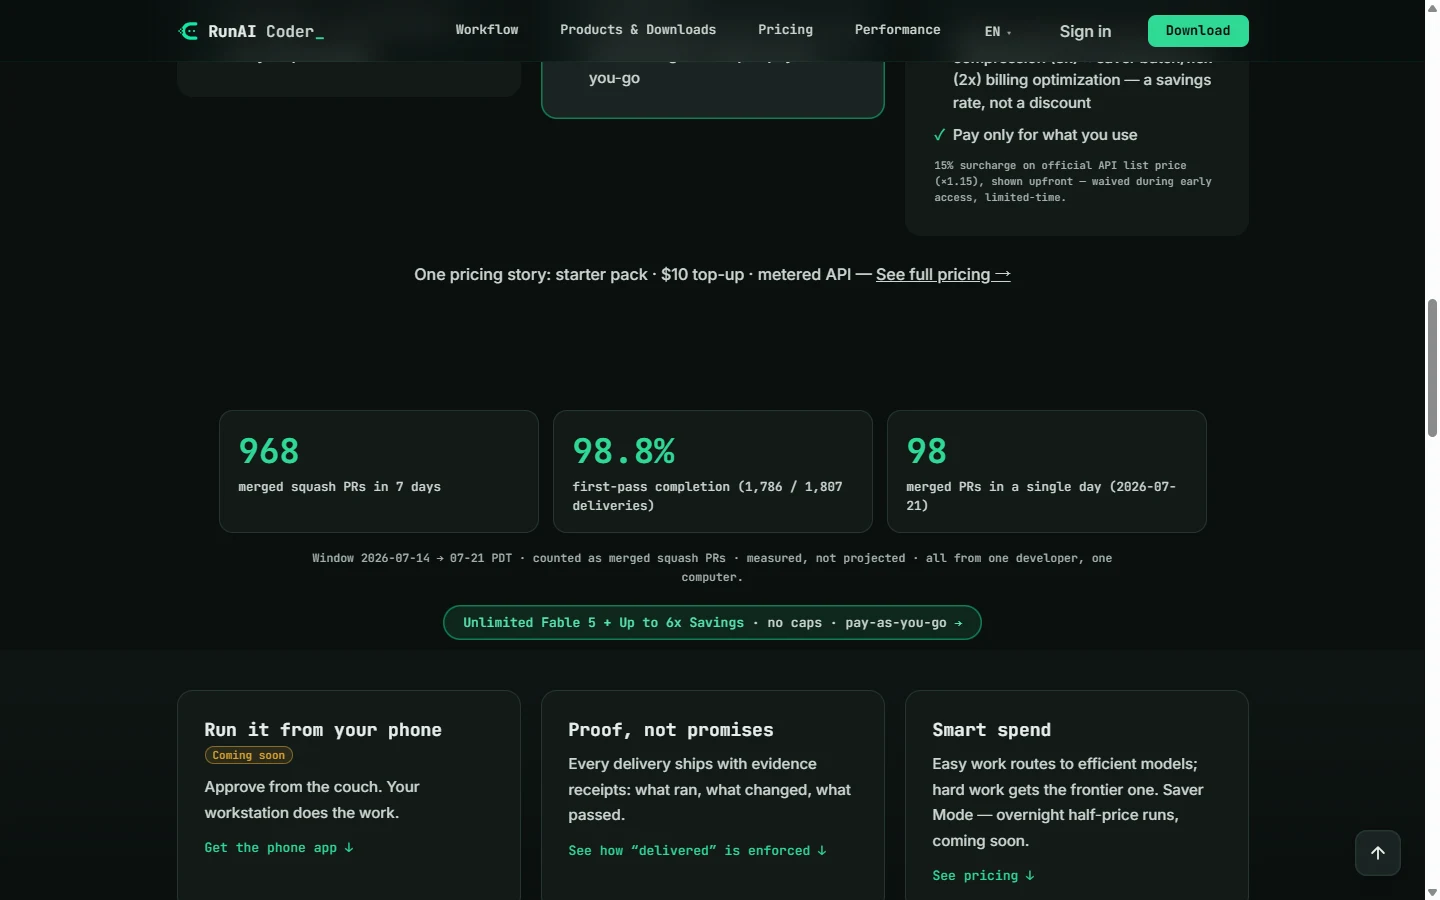This screenshot has height=900, width=1440.
Task: Click the green Download button
Action: [1198, 31]
